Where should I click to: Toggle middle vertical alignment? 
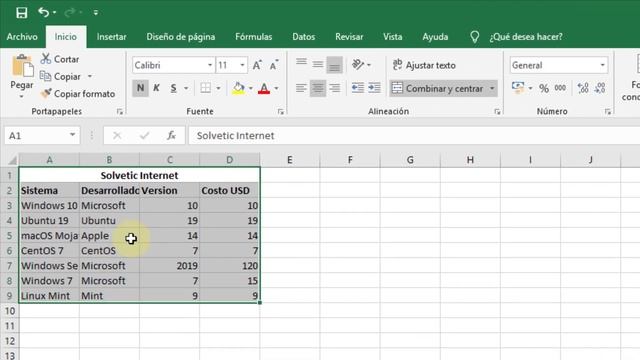318,64
